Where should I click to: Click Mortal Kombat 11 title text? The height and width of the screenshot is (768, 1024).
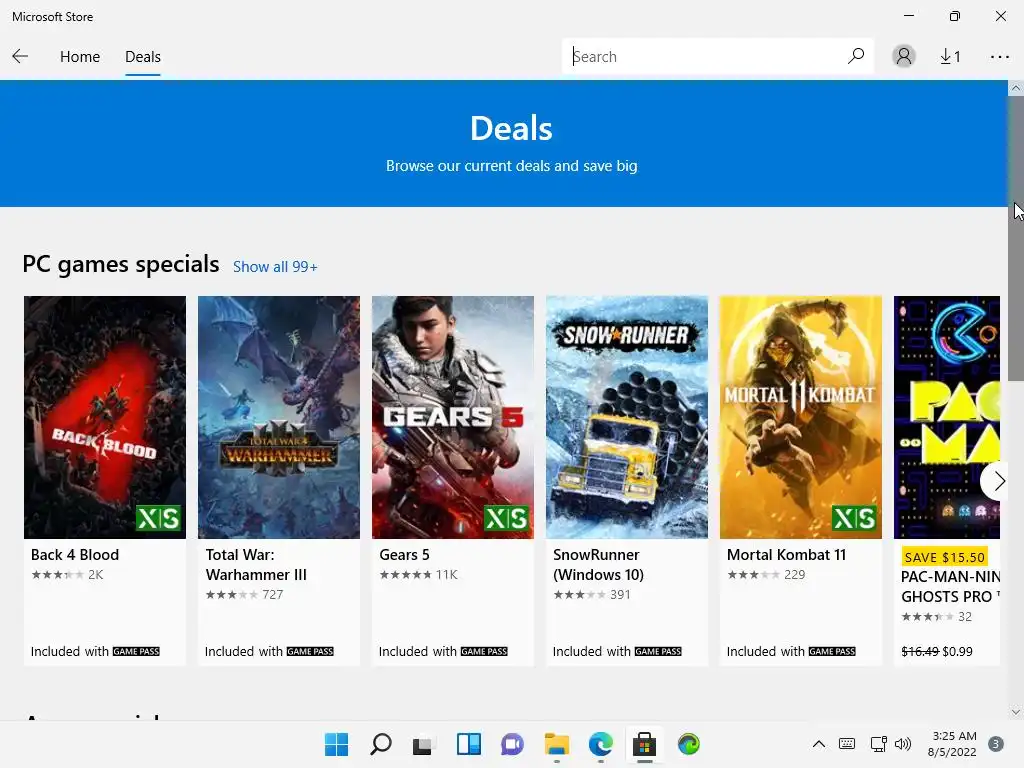(x=786, y=554)
